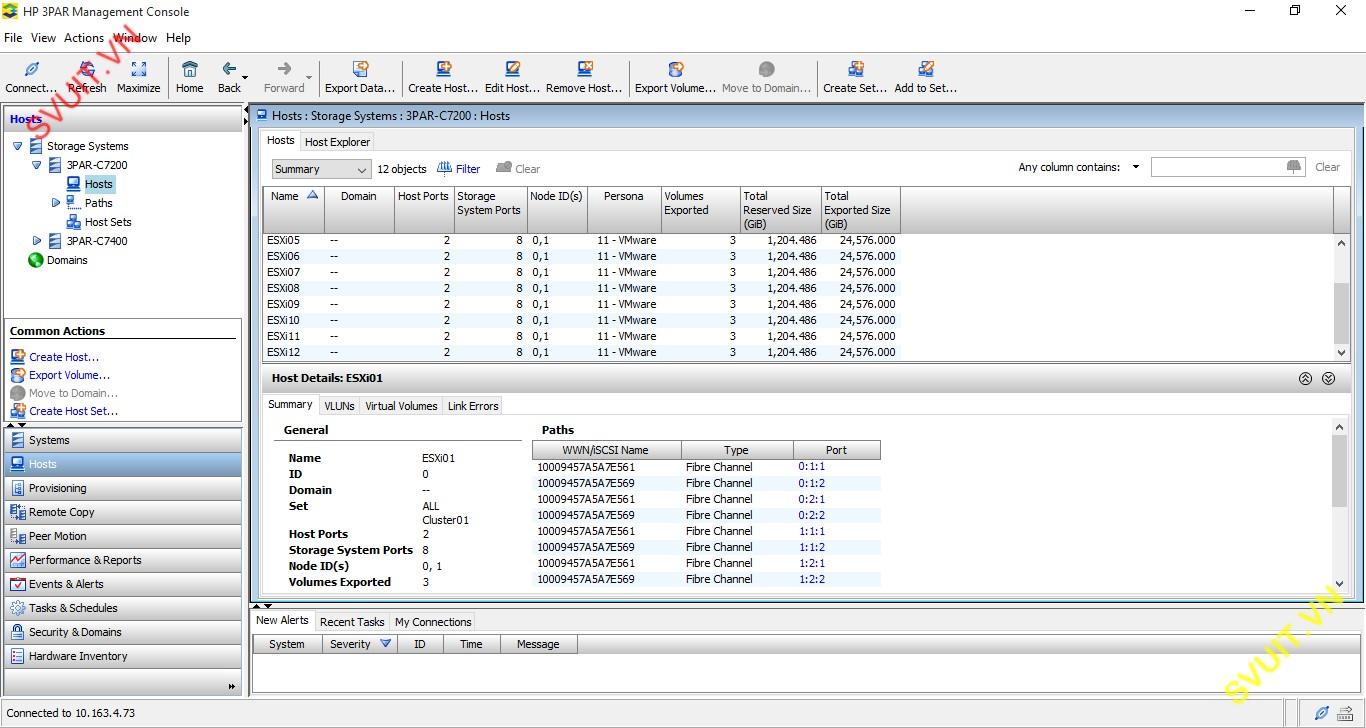Select the ESXi12 host row
The height and width of the screenshot is (728, 1366).
[582, 352]
